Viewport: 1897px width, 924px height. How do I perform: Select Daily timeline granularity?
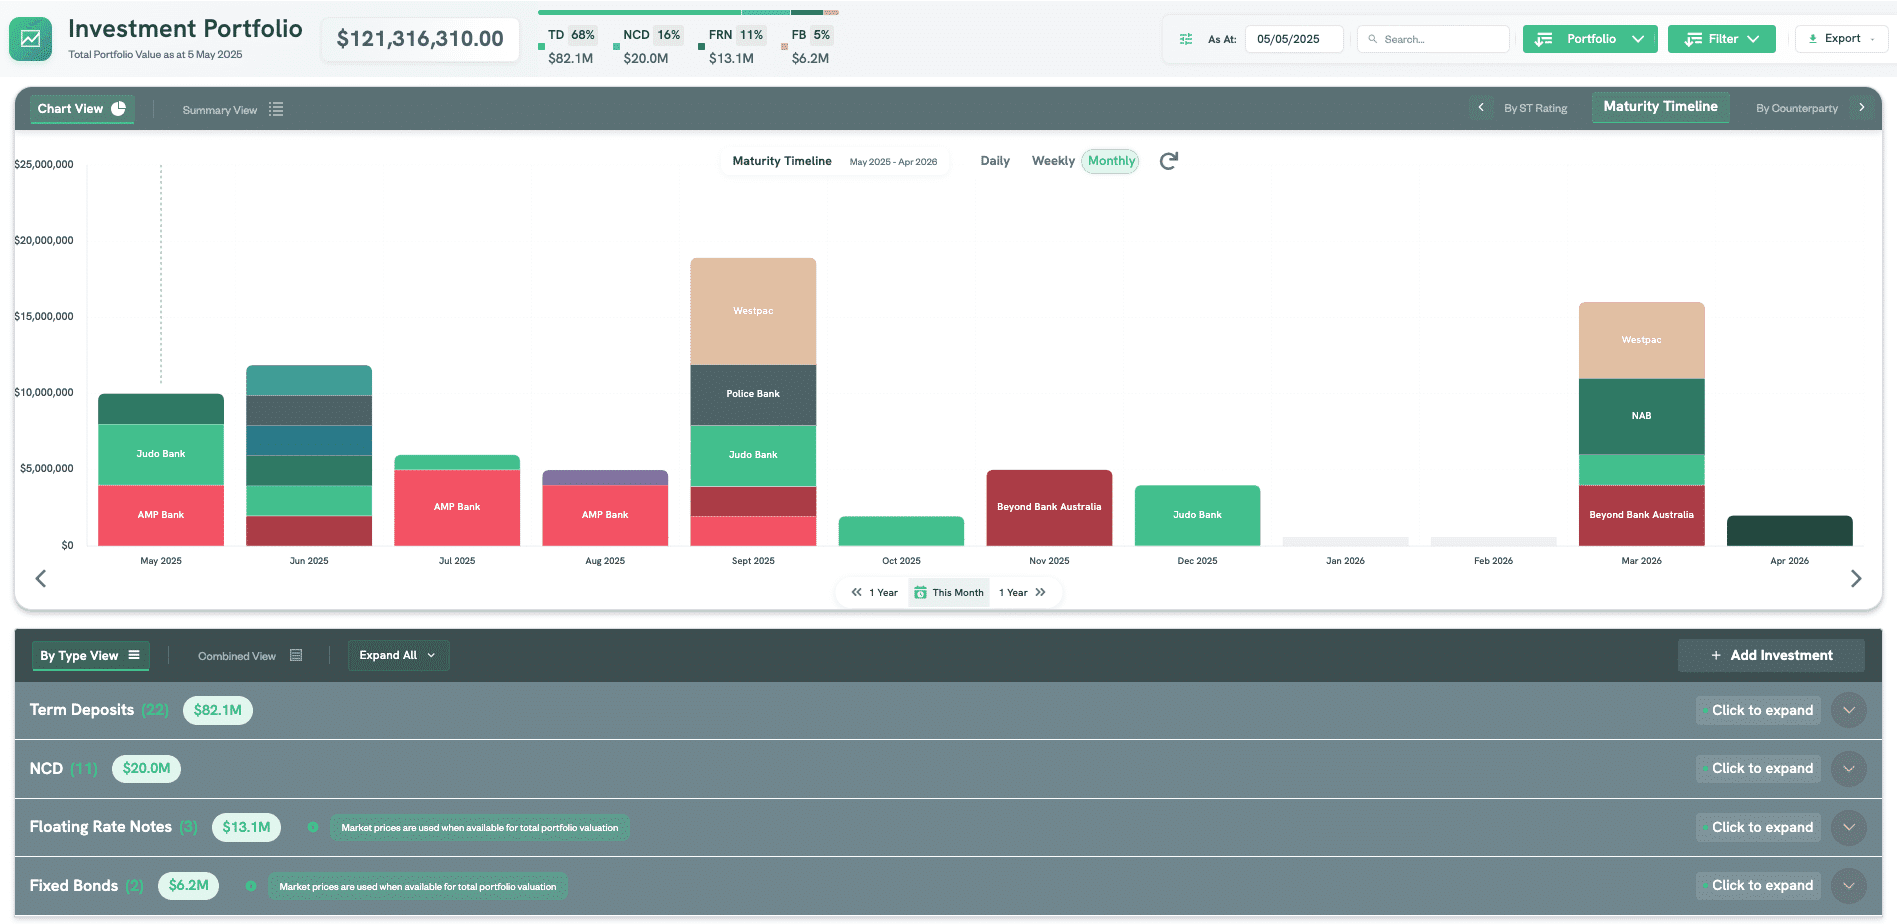click(995, 161)
